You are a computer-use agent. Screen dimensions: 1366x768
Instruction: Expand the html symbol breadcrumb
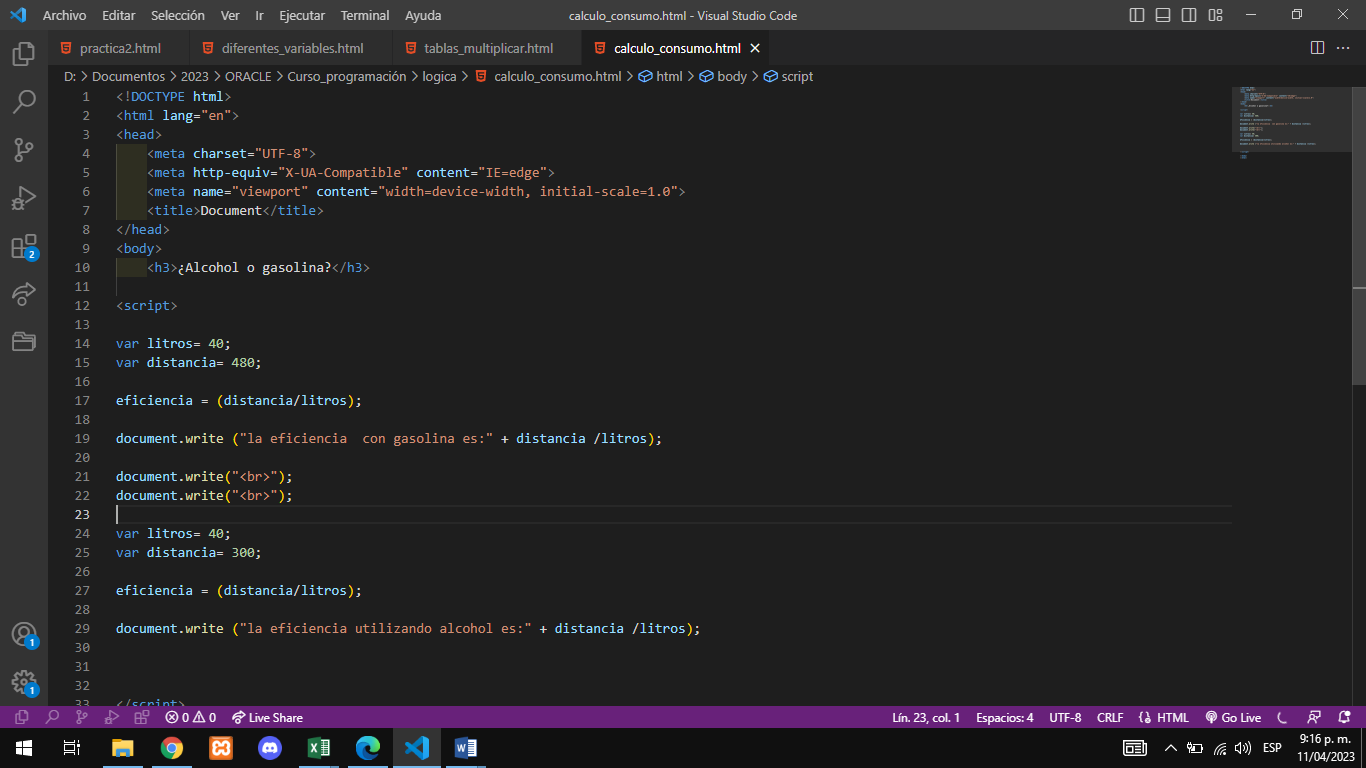660,76
